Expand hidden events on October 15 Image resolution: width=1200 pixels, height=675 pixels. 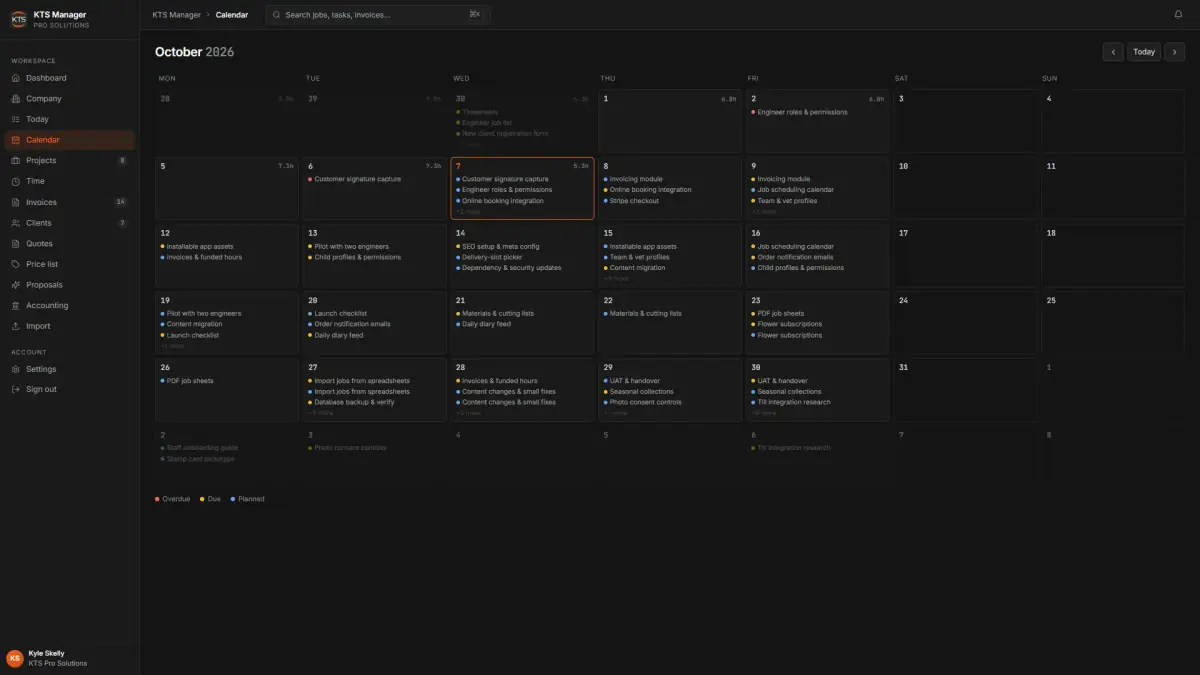coord(616,279)
